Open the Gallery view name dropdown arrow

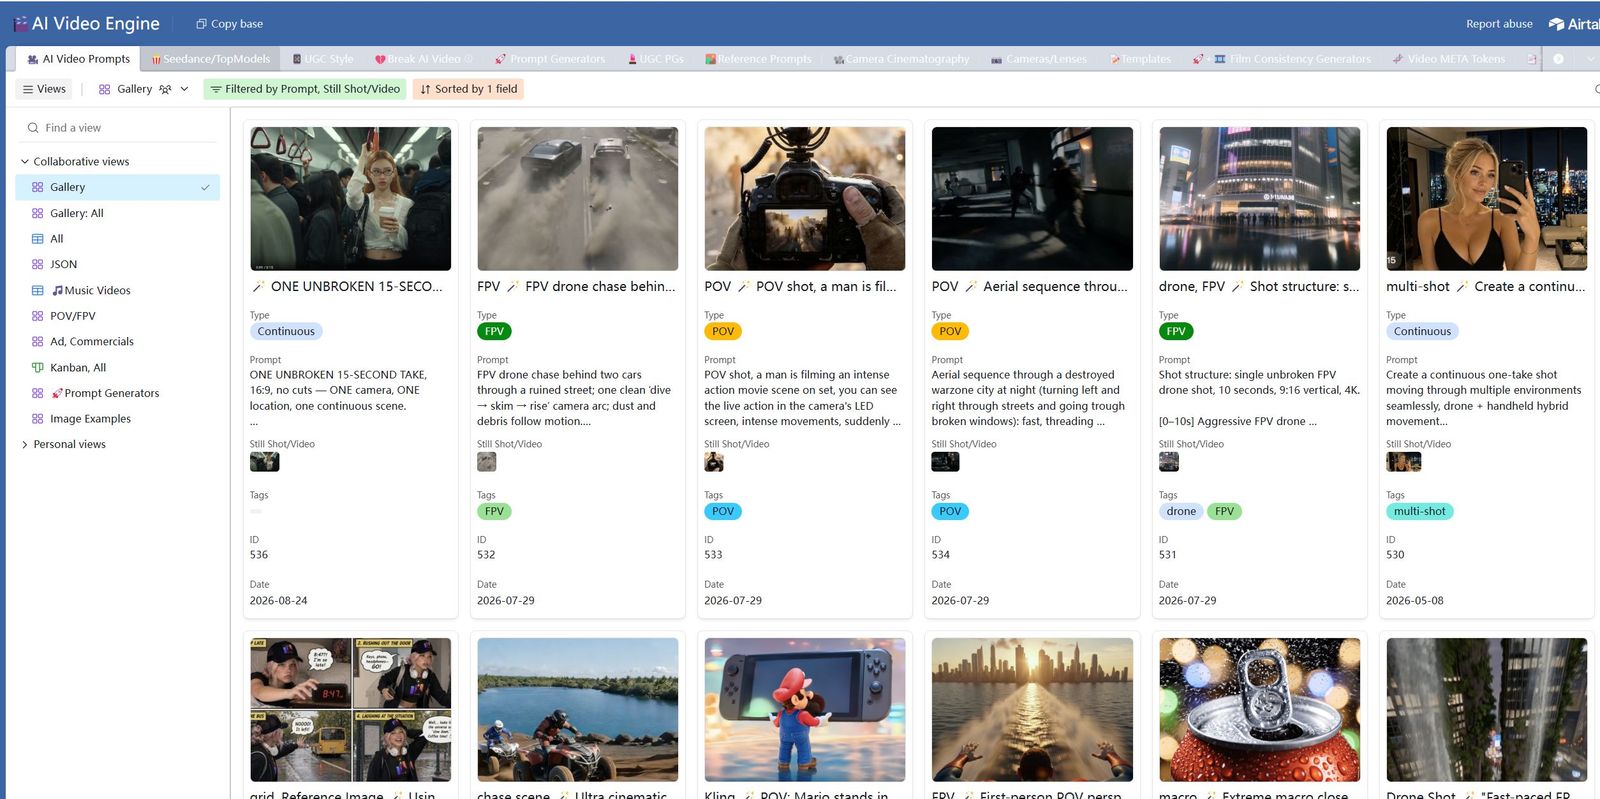[x=184, y=89]
